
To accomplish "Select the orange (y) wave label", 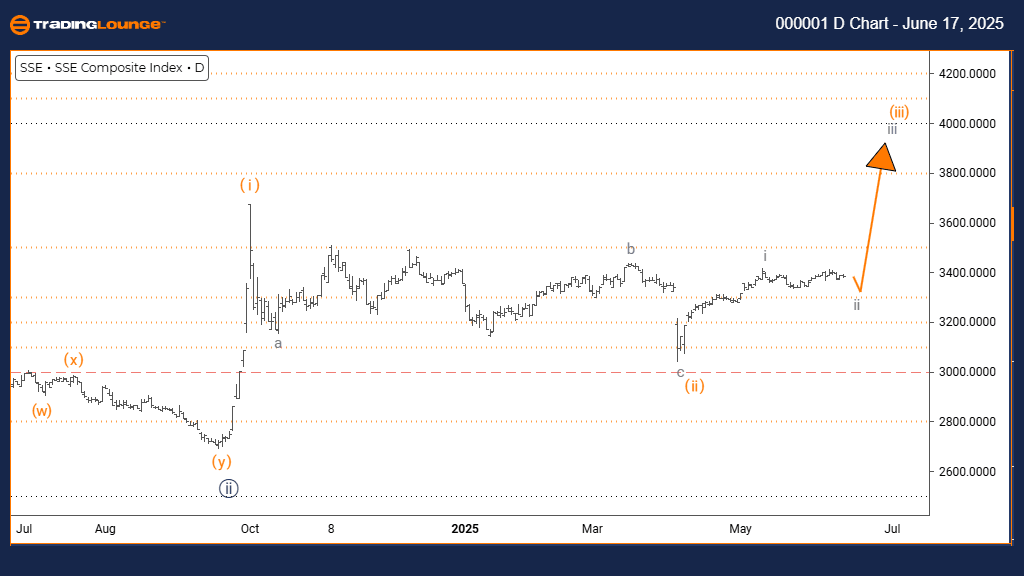I will click(x=222, y=461).
